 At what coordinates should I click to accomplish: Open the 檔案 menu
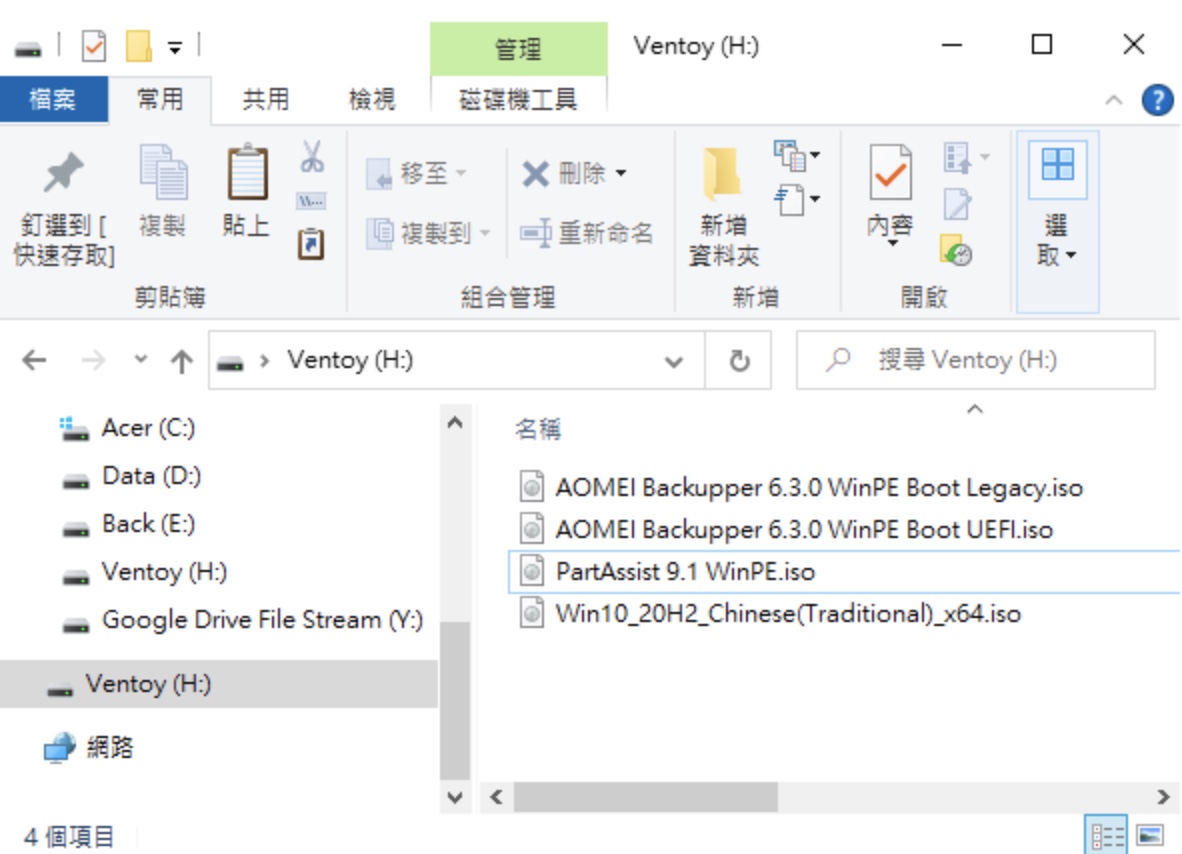[x=53, y=99]
